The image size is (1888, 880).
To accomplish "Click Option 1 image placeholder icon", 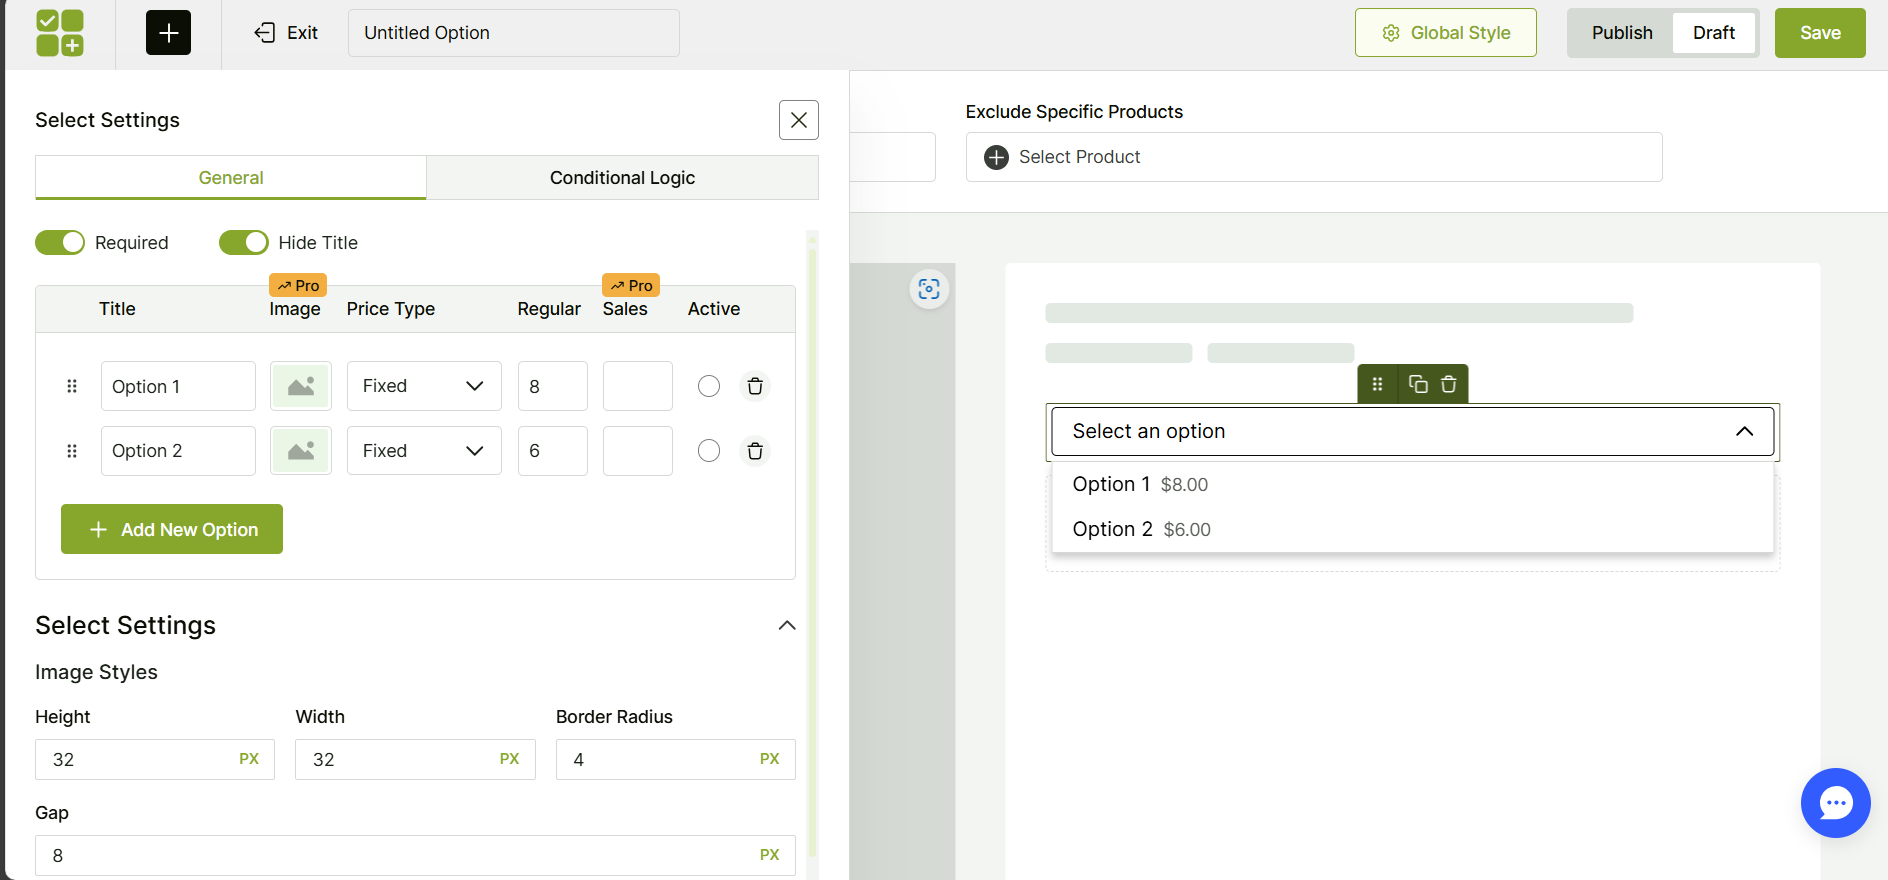I will pyautogui.click(x=301, y=386).
